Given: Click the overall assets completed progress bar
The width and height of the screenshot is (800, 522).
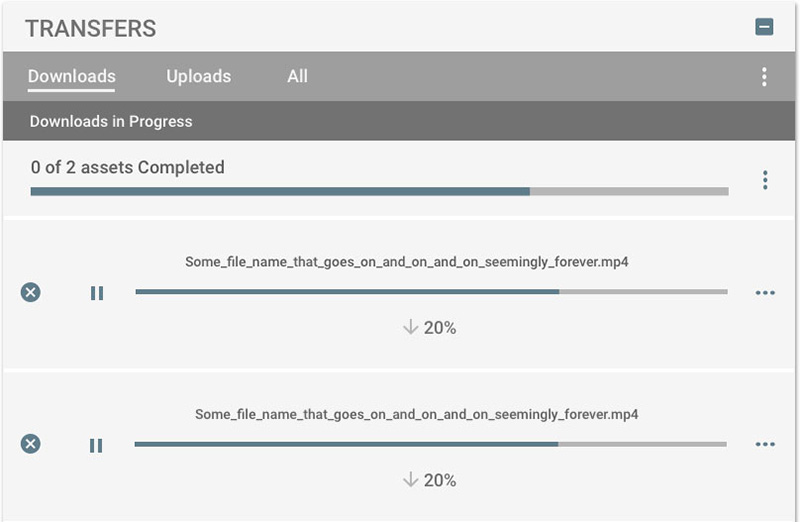Looking at the screenshot, I should [379, 190].
